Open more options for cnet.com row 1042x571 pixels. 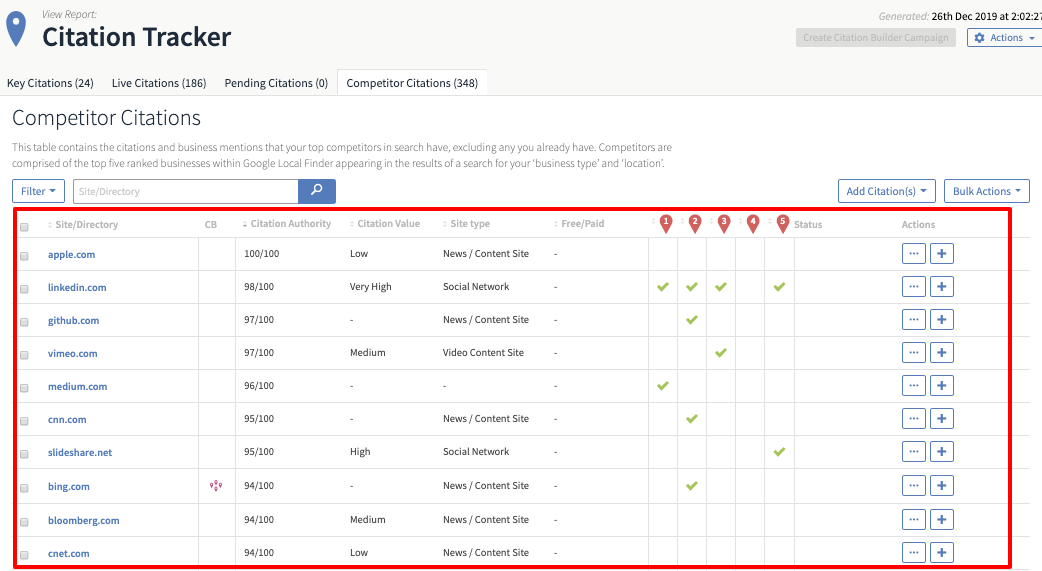[914, 552]
